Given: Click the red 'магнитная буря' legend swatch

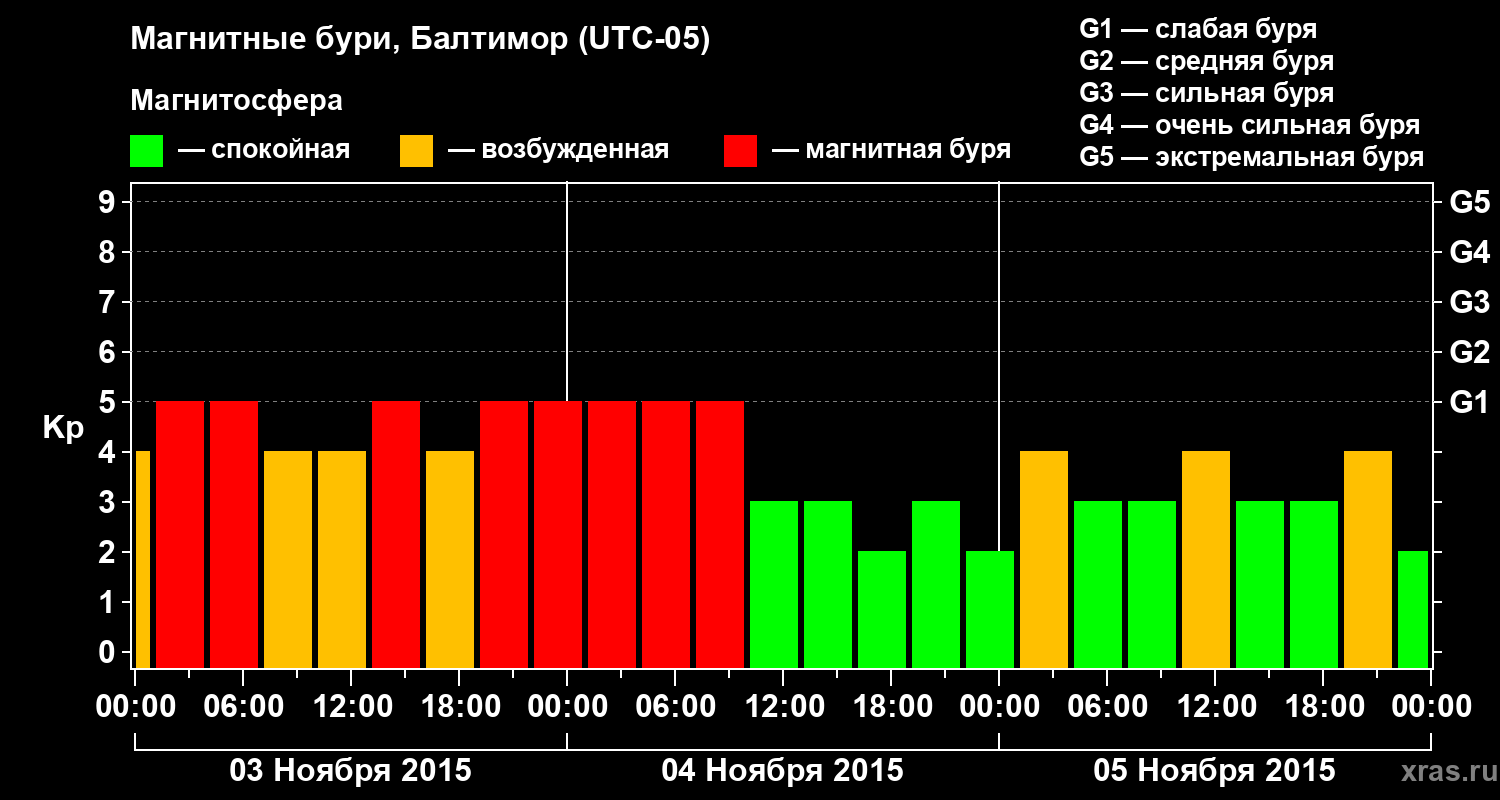Looking at the screenshot, I should (740, 151).
